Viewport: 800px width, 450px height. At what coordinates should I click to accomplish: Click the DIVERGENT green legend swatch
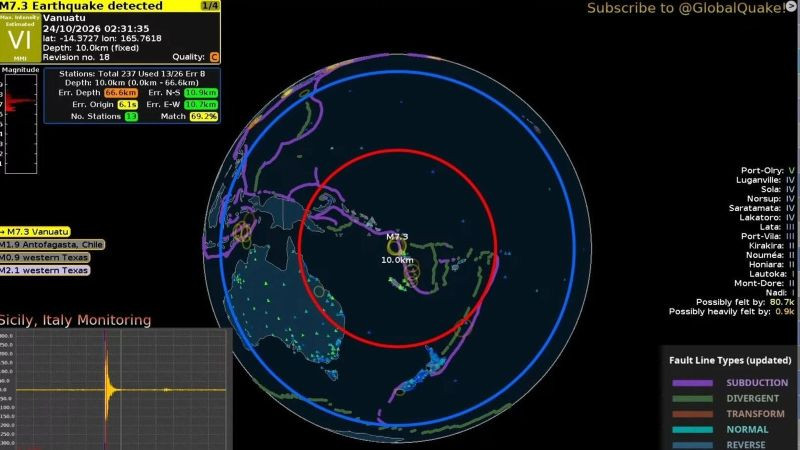(x=692, y=398)
